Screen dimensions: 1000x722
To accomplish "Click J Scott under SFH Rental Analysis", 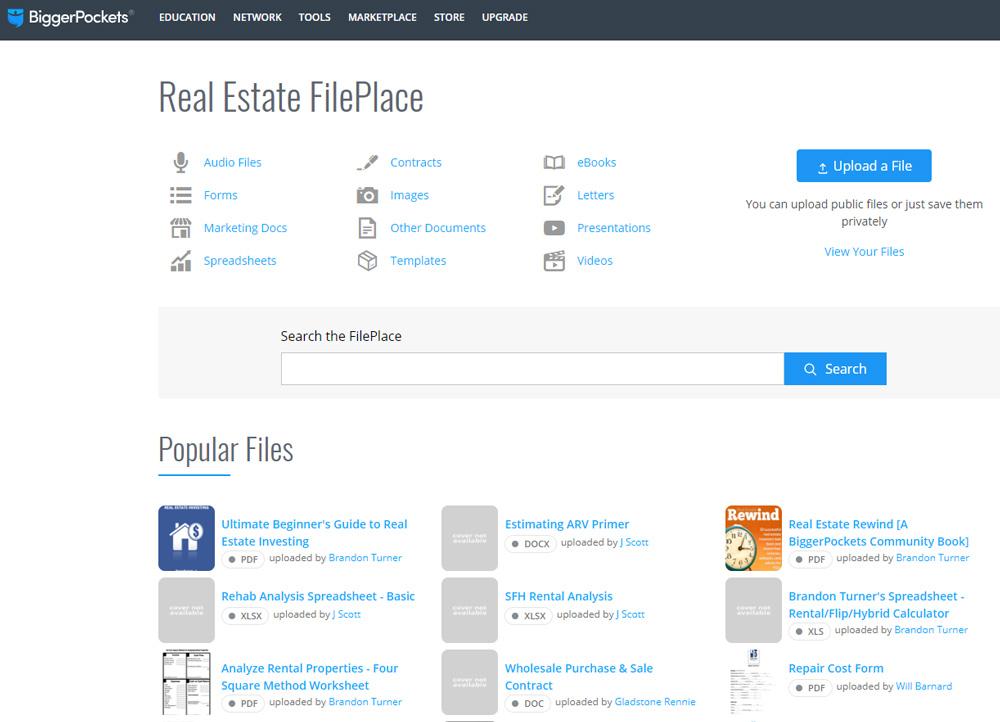I will pyautogui.click(x=630, y=614).
